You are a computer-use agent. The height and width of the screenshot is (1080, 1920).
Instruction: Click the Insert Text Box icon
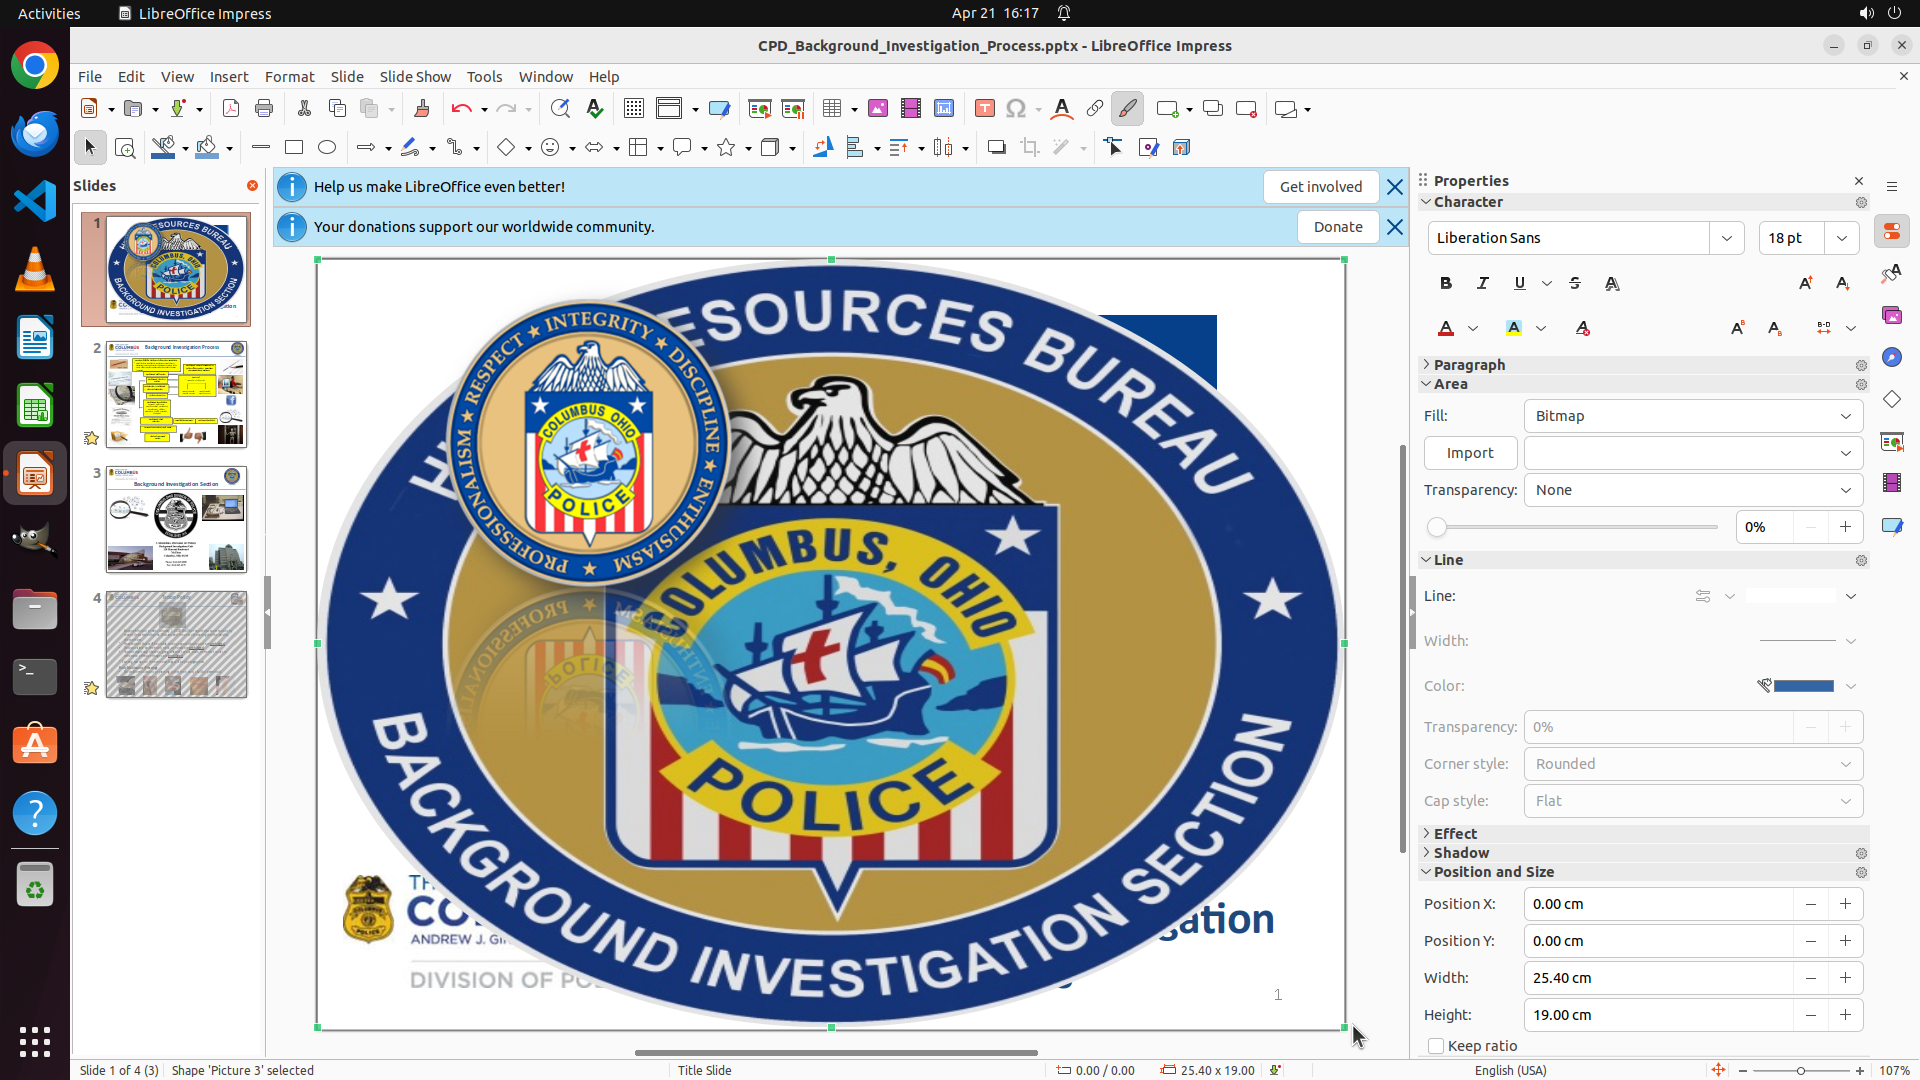coord(984,109)
